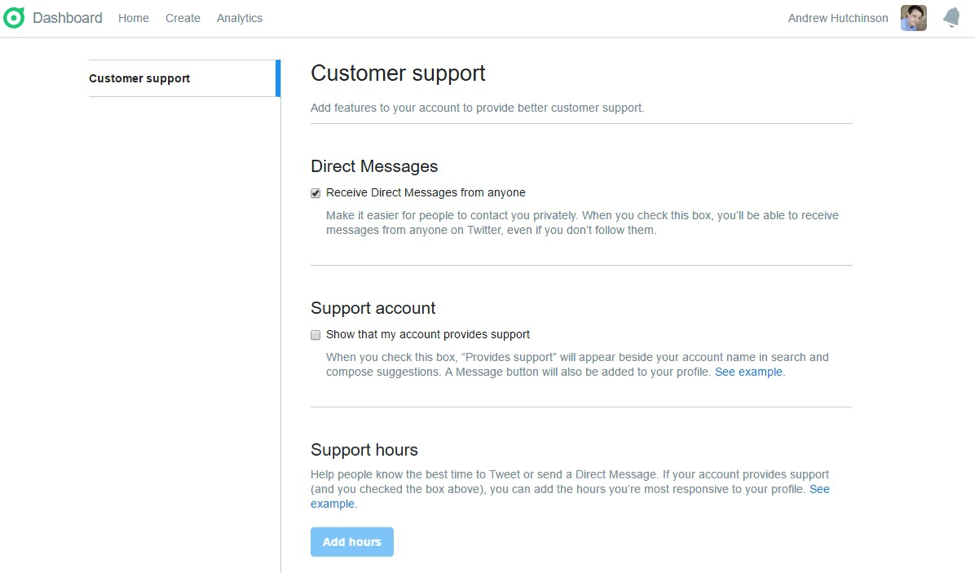The height and width of the screenshot is (573, 975).
Task: Open See example link under Support account
Action: pyautogui.click(x=749, y=372)
